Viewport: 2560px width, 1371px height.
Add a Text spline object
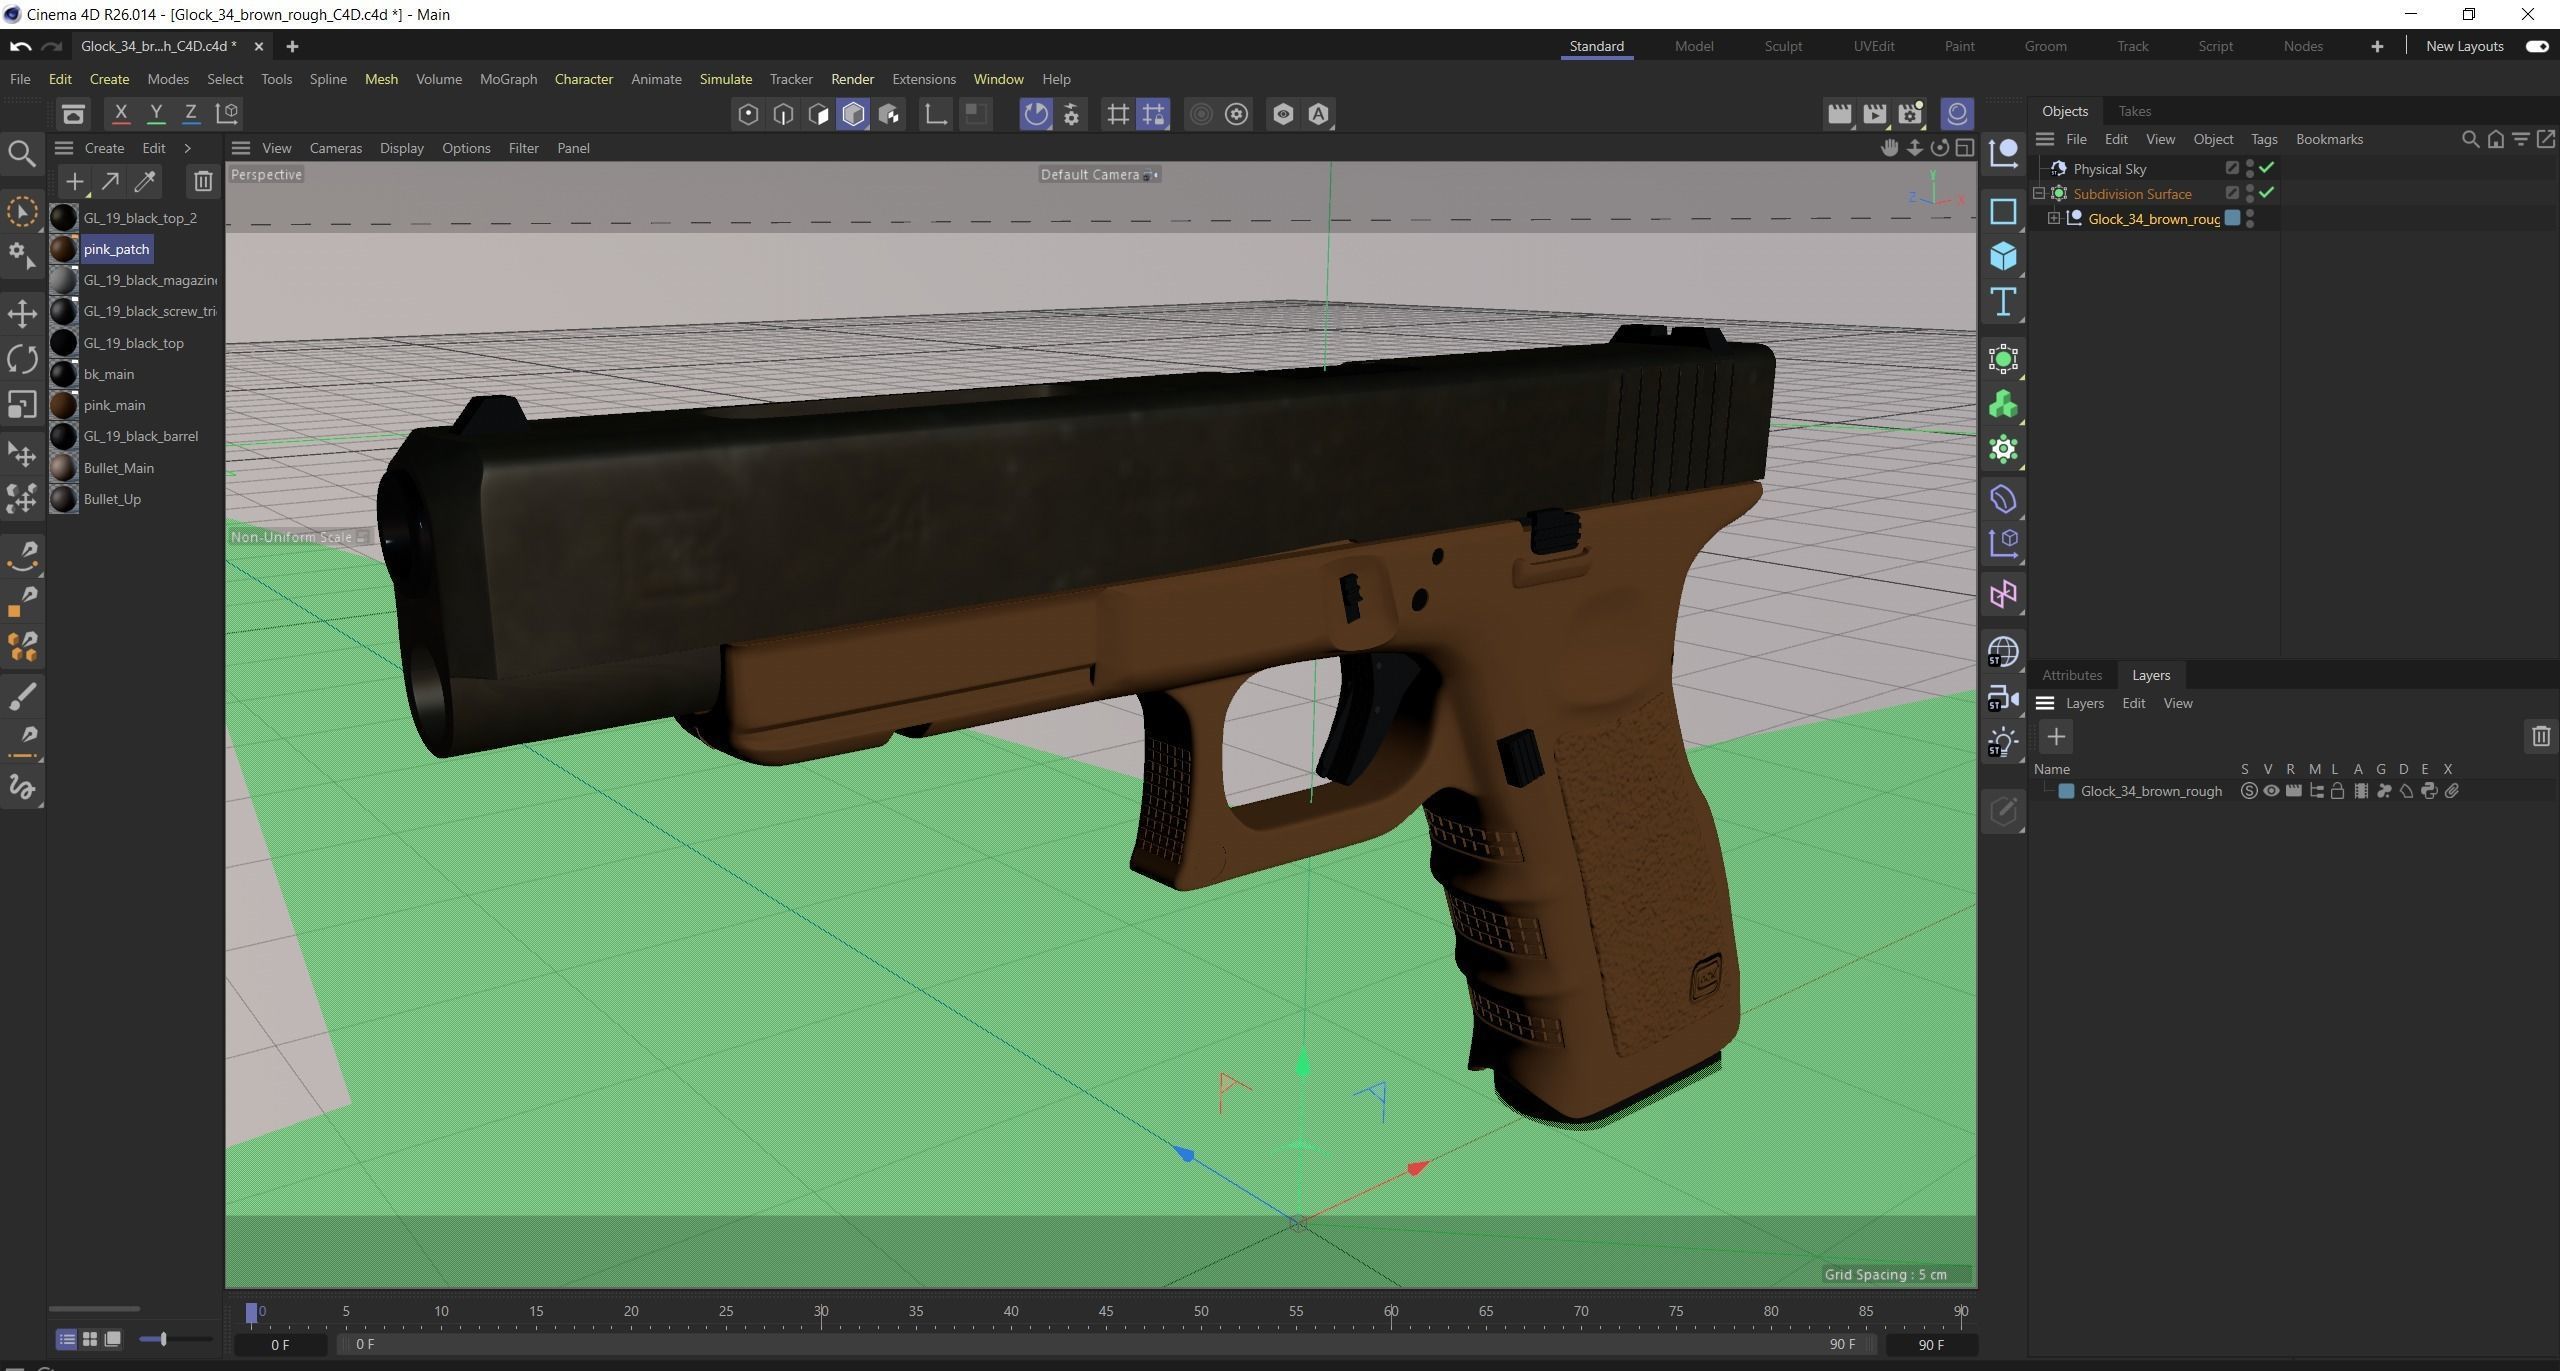point(2003,302)
